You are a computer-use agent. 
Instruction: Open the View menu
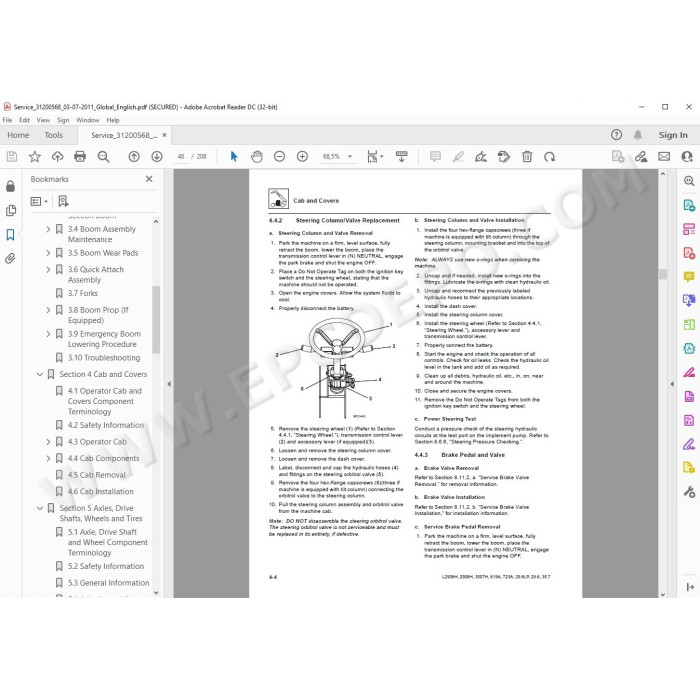pos(43,120)
